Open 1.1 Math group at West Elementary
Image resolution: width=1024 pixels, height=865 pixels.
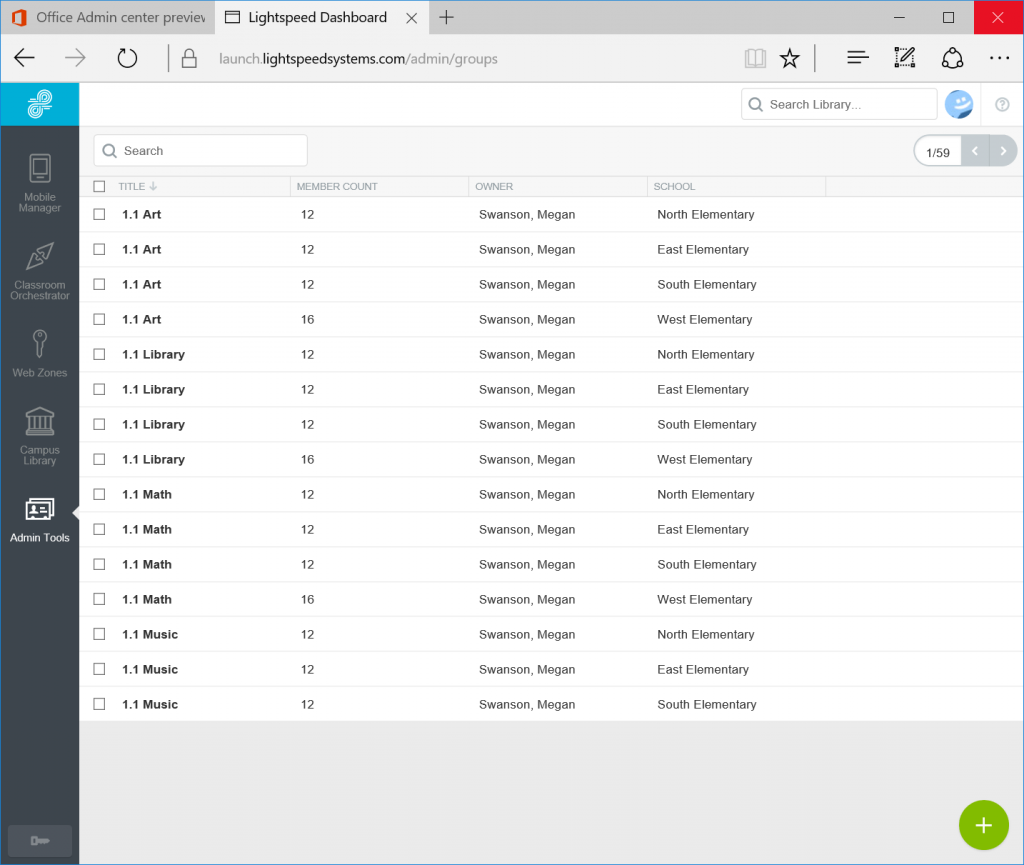[x=146, y=600]
